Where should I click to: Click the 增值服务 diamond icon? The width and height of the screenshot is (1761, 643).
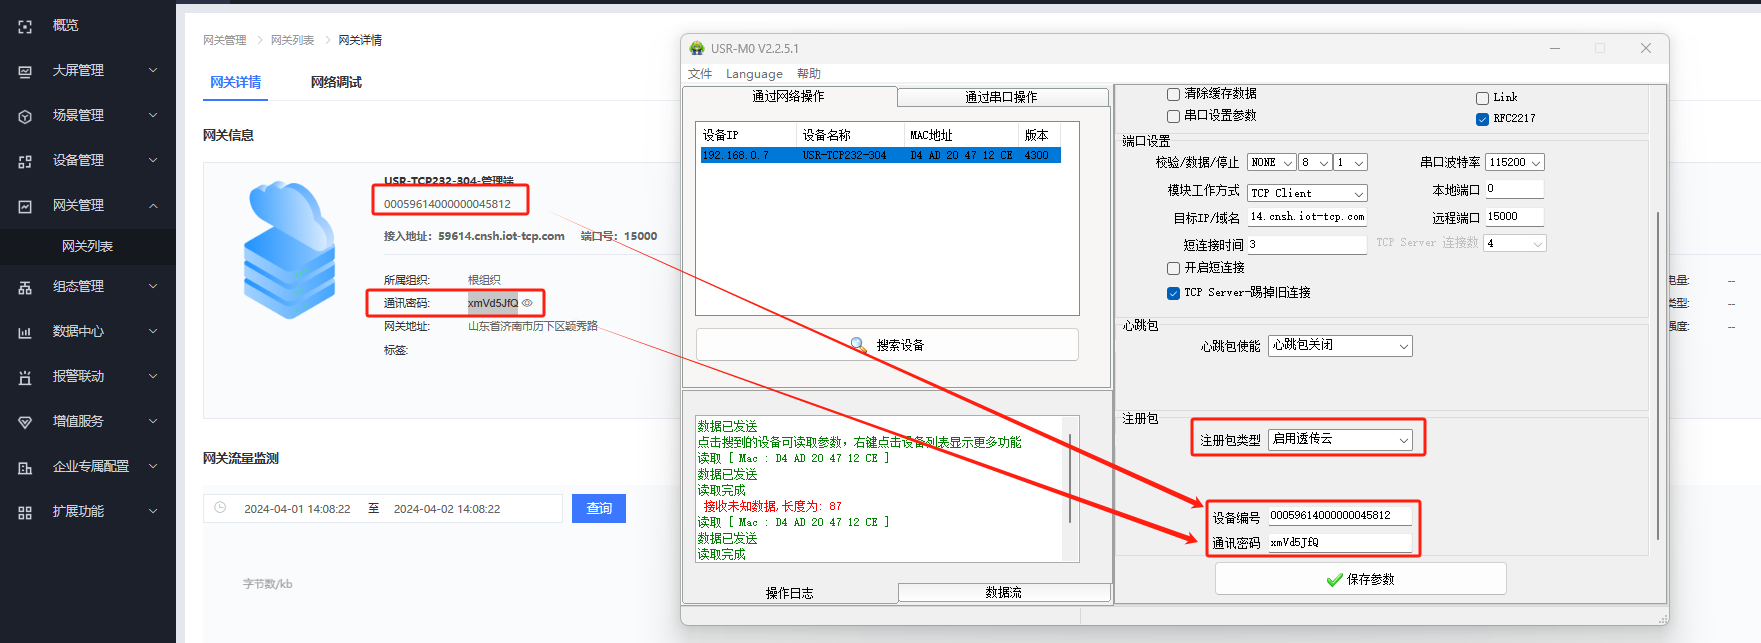coord(25,422)
